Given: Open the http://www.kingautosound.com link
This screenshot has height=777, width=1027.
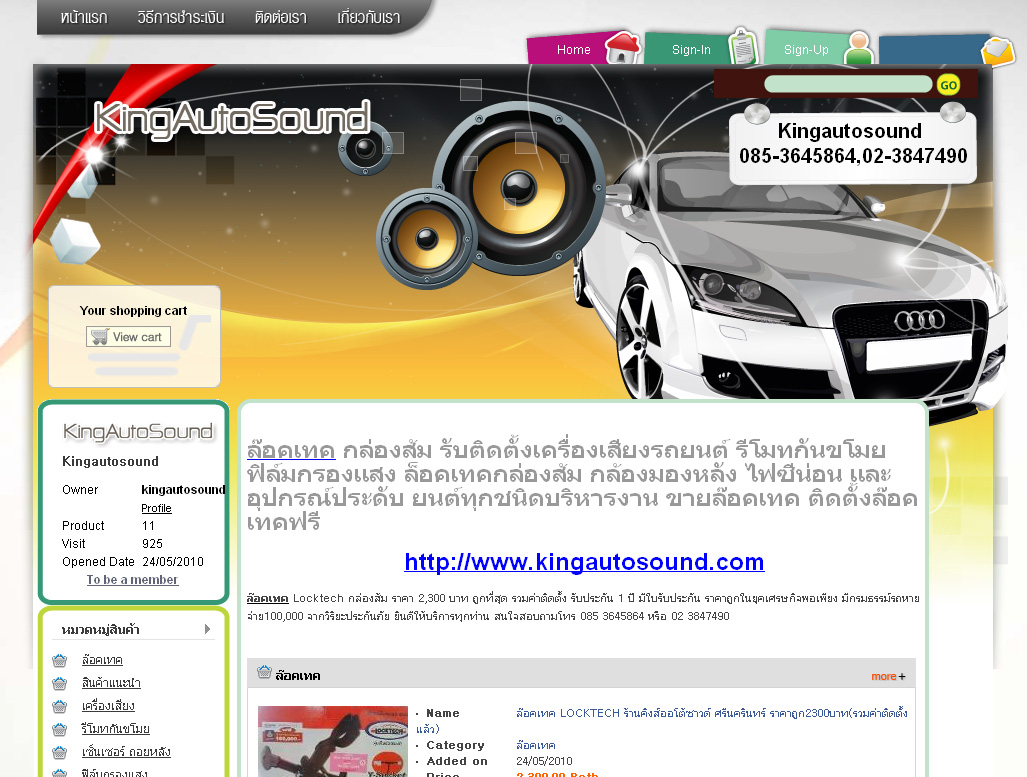Looking at the screenshot, I should coord(584,562).
